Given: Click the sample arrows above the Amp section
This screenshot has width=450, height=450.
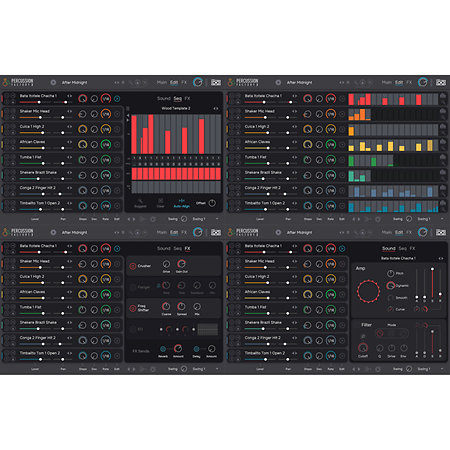Looking at the screenshot, I should click(x=441, y=258).
